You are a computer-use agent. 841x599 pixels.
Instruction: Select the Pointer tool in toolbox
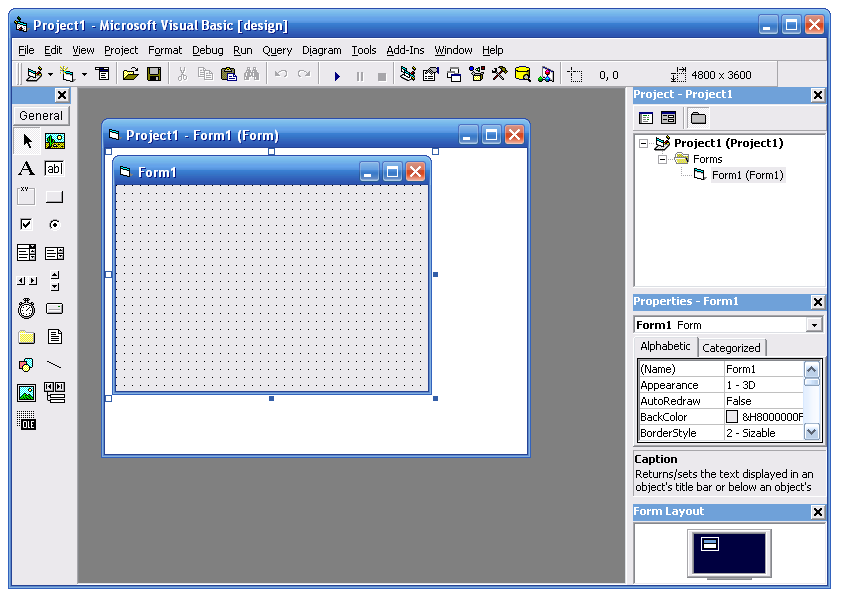coord(26,141)
